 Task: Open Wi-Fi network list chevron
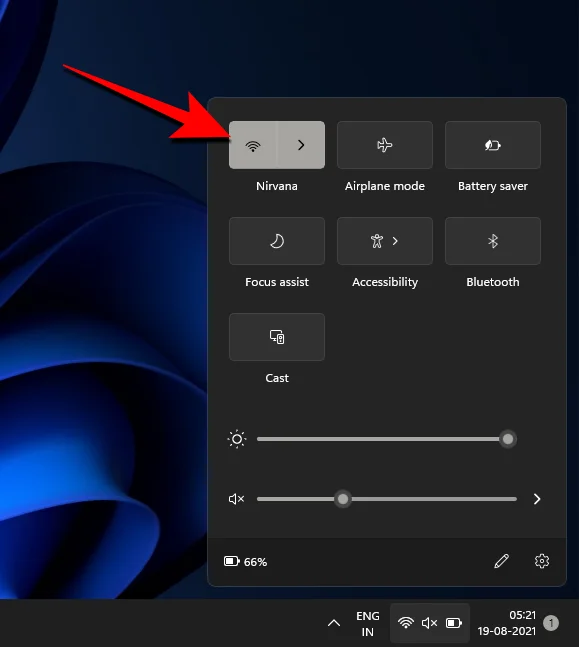(301, 145)
